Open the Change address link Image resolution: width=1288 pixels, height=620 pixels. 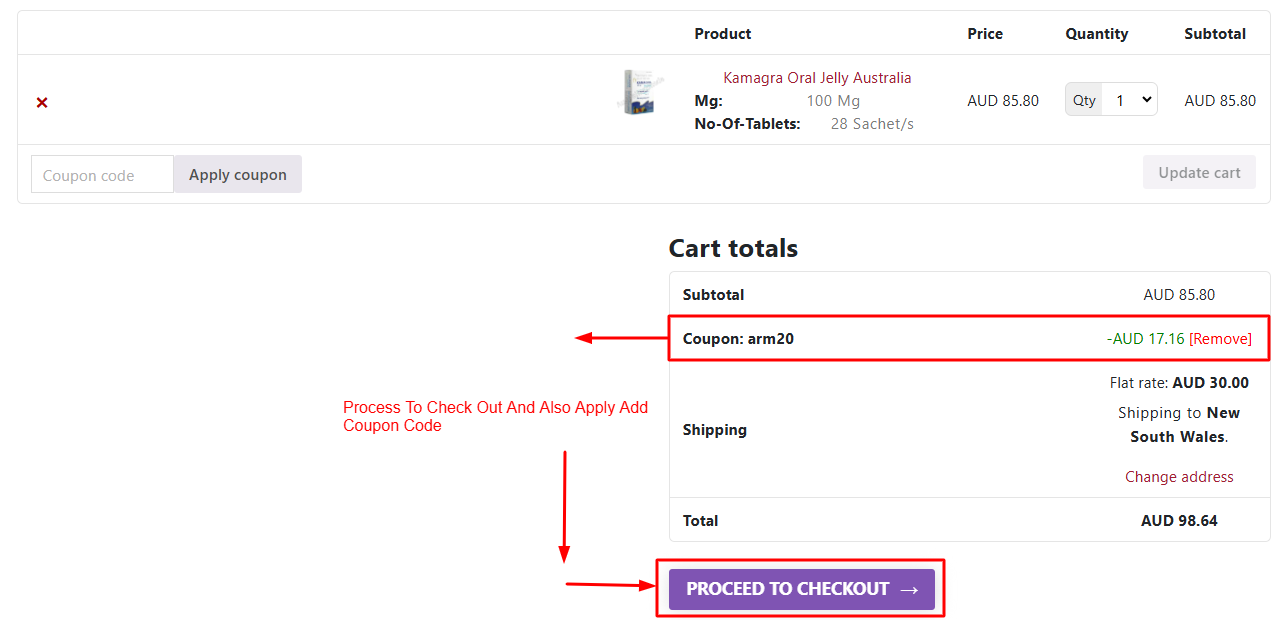coord(1179,477)
